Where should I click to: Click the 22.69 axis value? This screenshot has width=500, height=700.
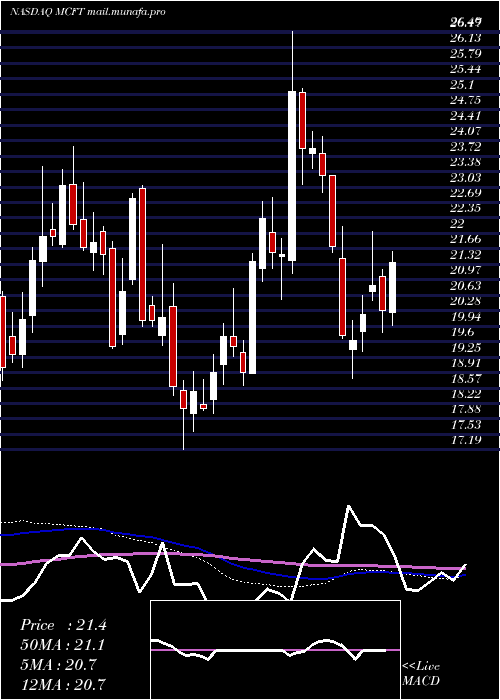466,193
